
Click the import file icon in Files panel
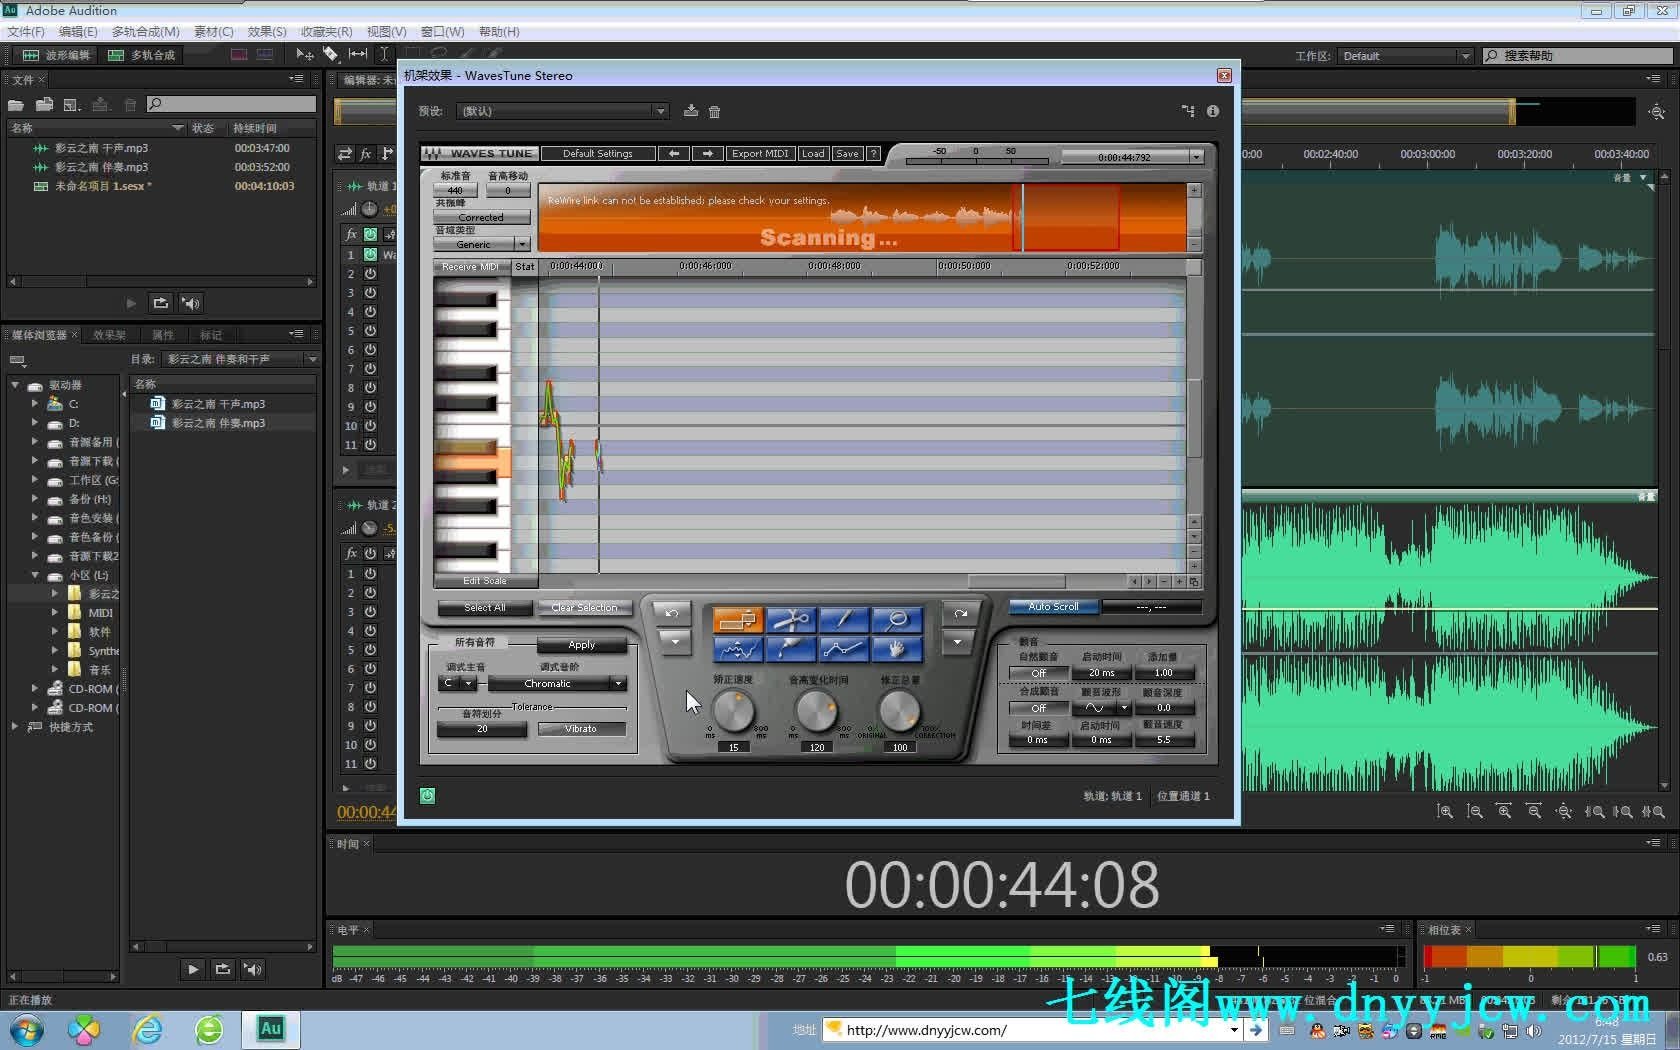click(x=44, y=104)
